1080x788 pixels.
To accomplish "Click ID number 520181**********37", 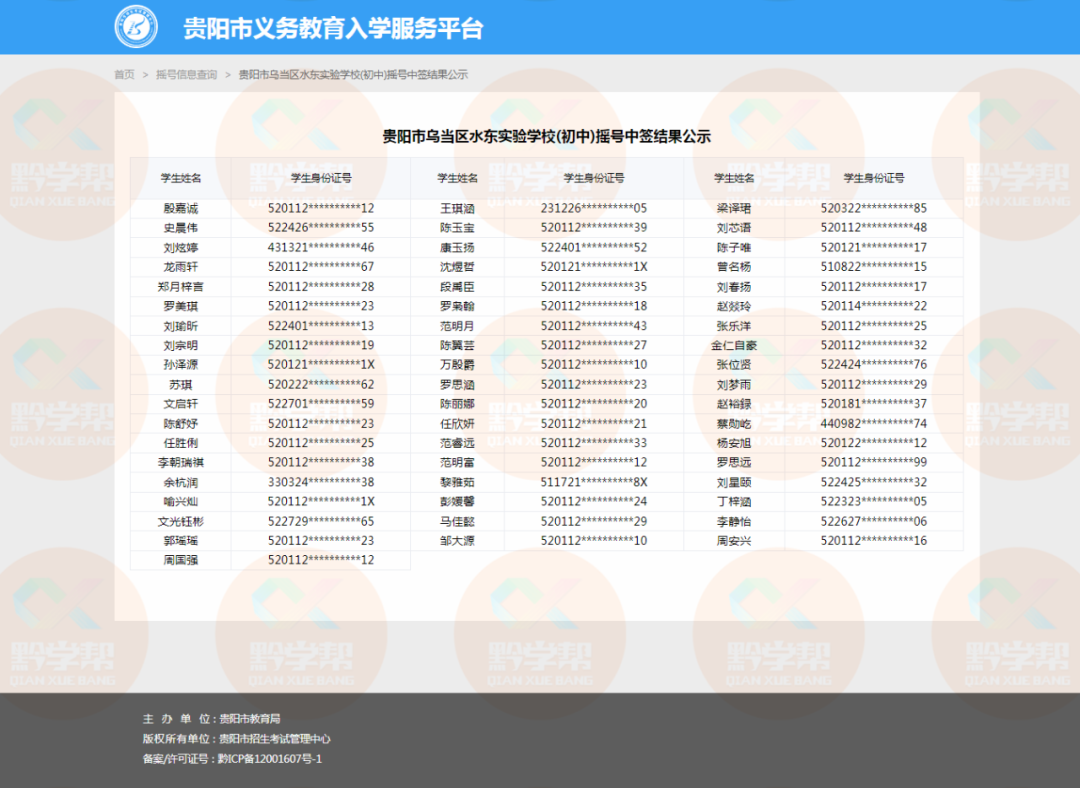I will tap(873, 404).
